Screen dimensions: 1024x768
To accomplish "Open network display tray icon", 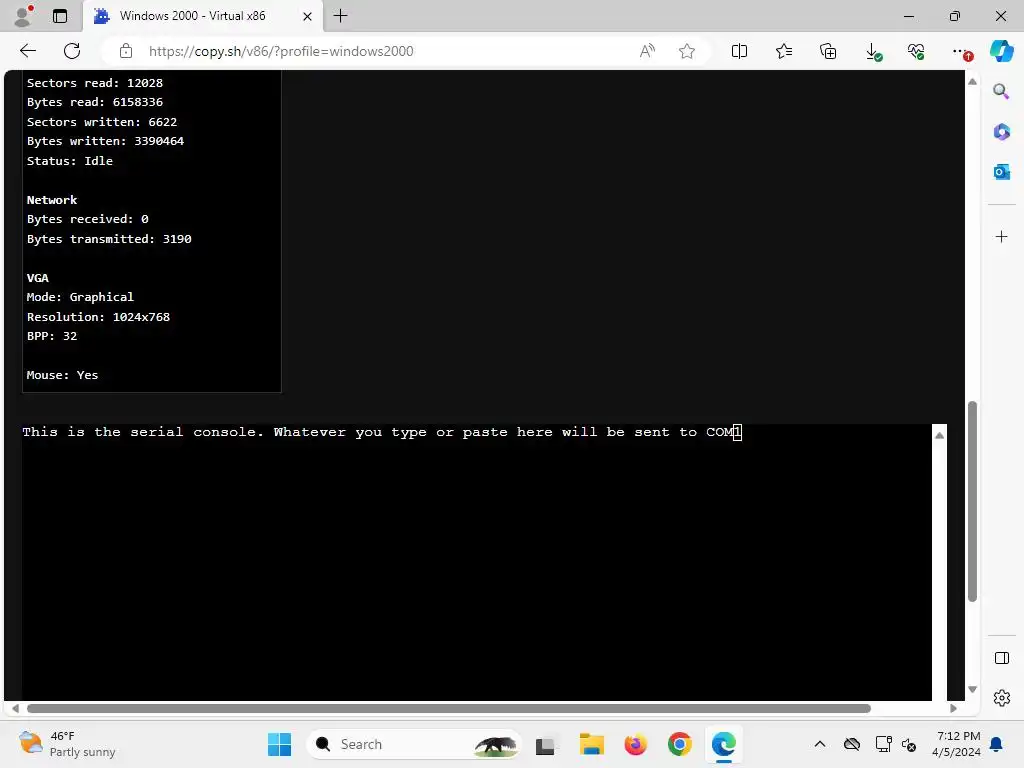I will (x=883, y=744).
